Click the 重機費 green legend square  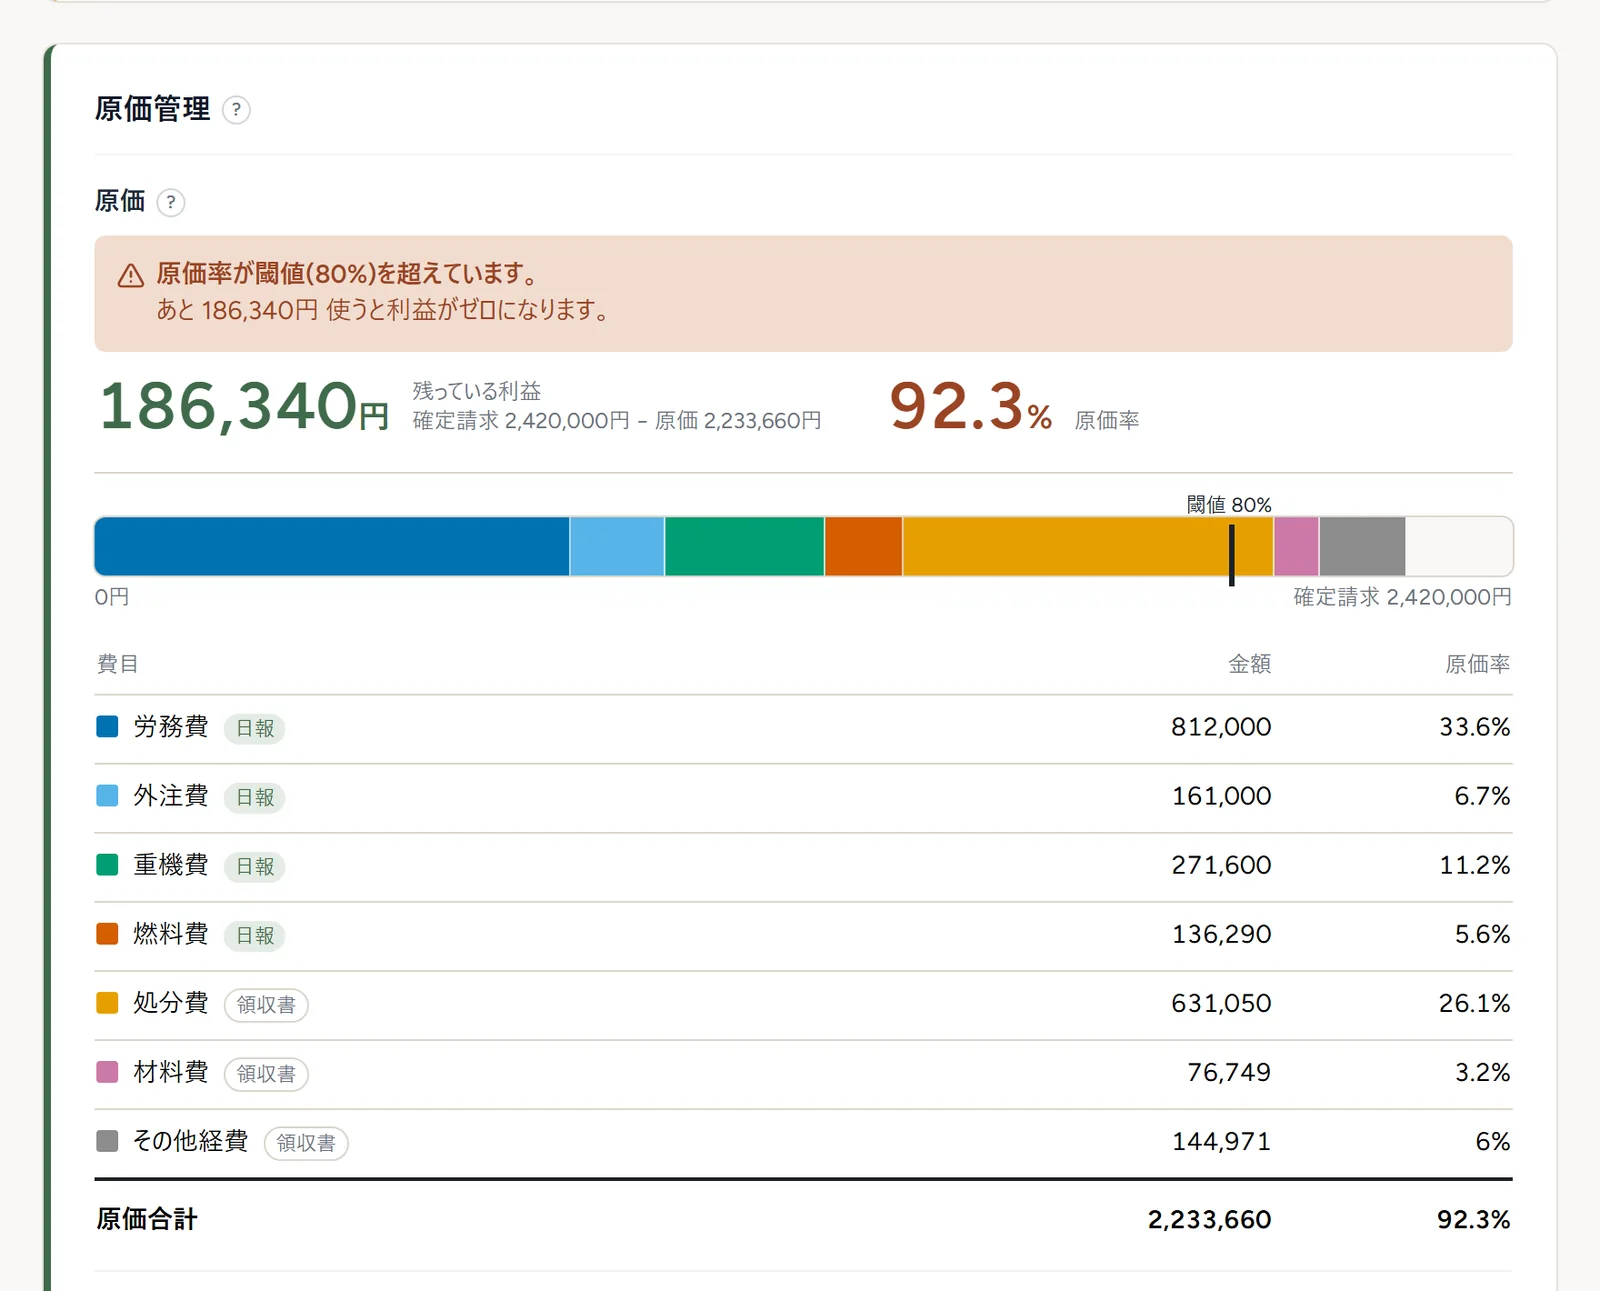107,865
